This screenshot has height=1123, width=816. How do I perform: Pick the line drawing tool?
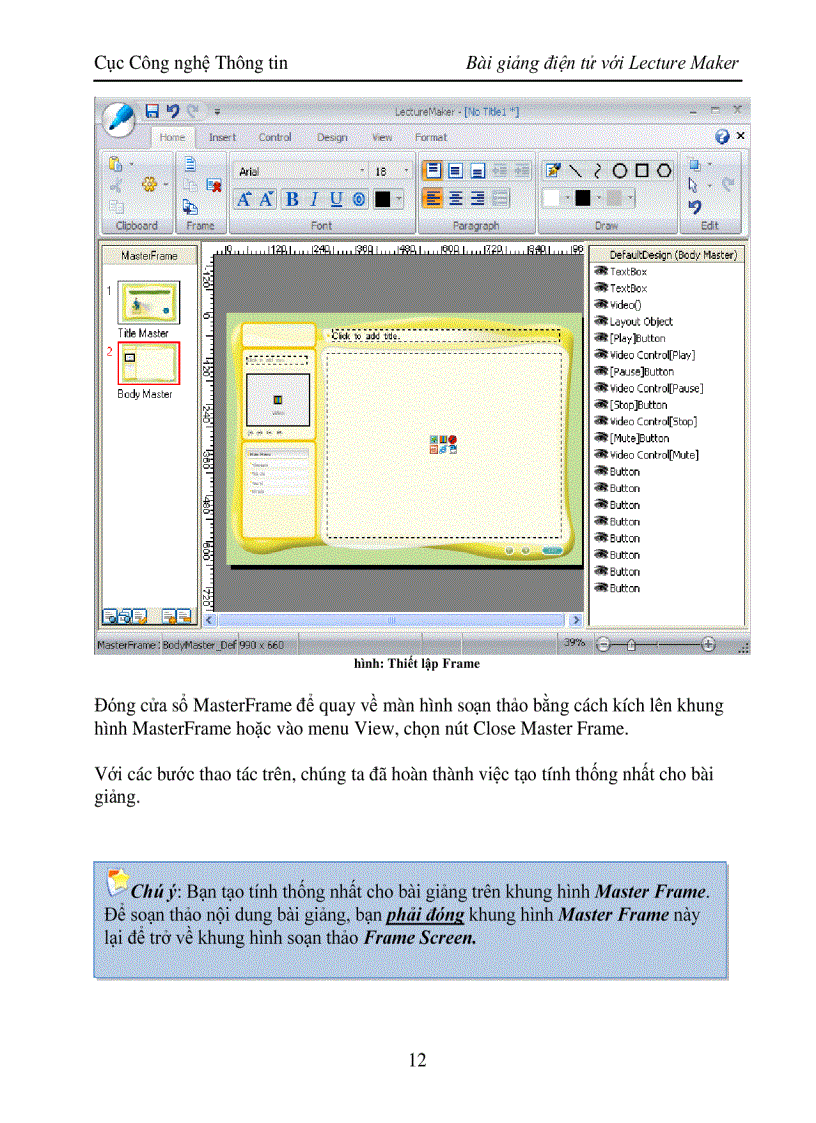pos(577,170)
